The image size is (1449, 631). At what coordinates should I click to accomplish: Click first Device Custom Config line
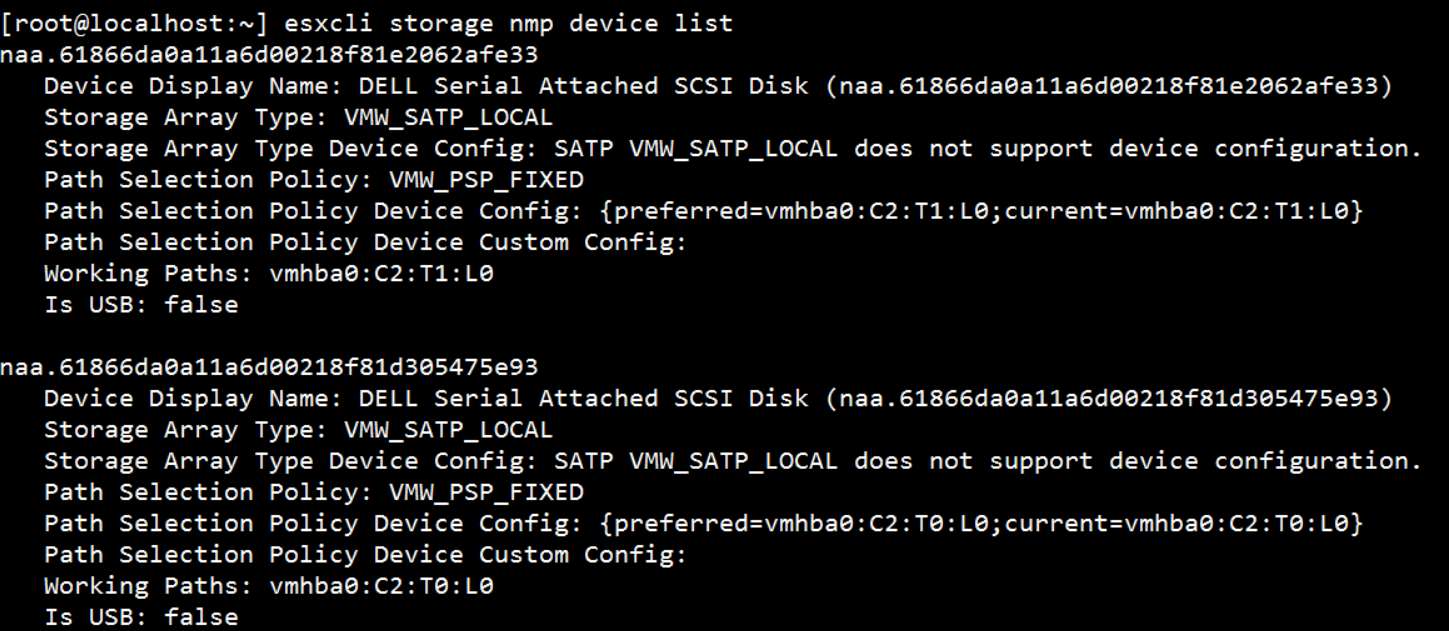point(366,242)
